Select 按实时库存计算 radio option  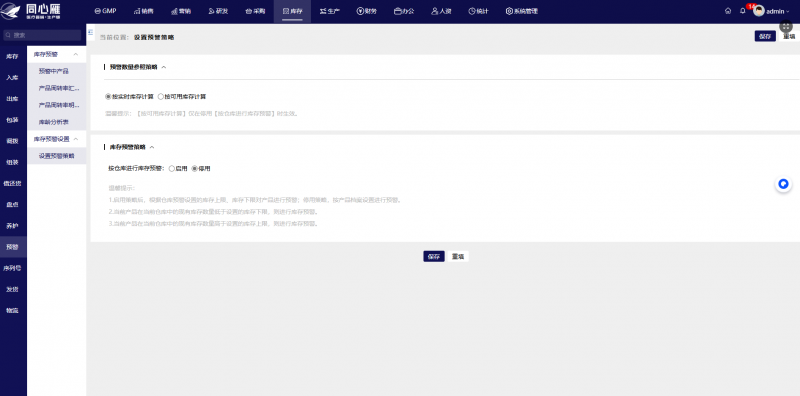129,96
